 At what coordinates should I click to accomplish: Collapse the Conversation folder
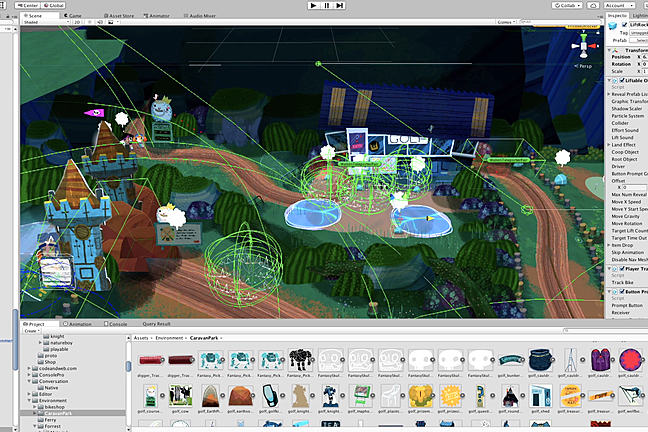coord(29,381)
